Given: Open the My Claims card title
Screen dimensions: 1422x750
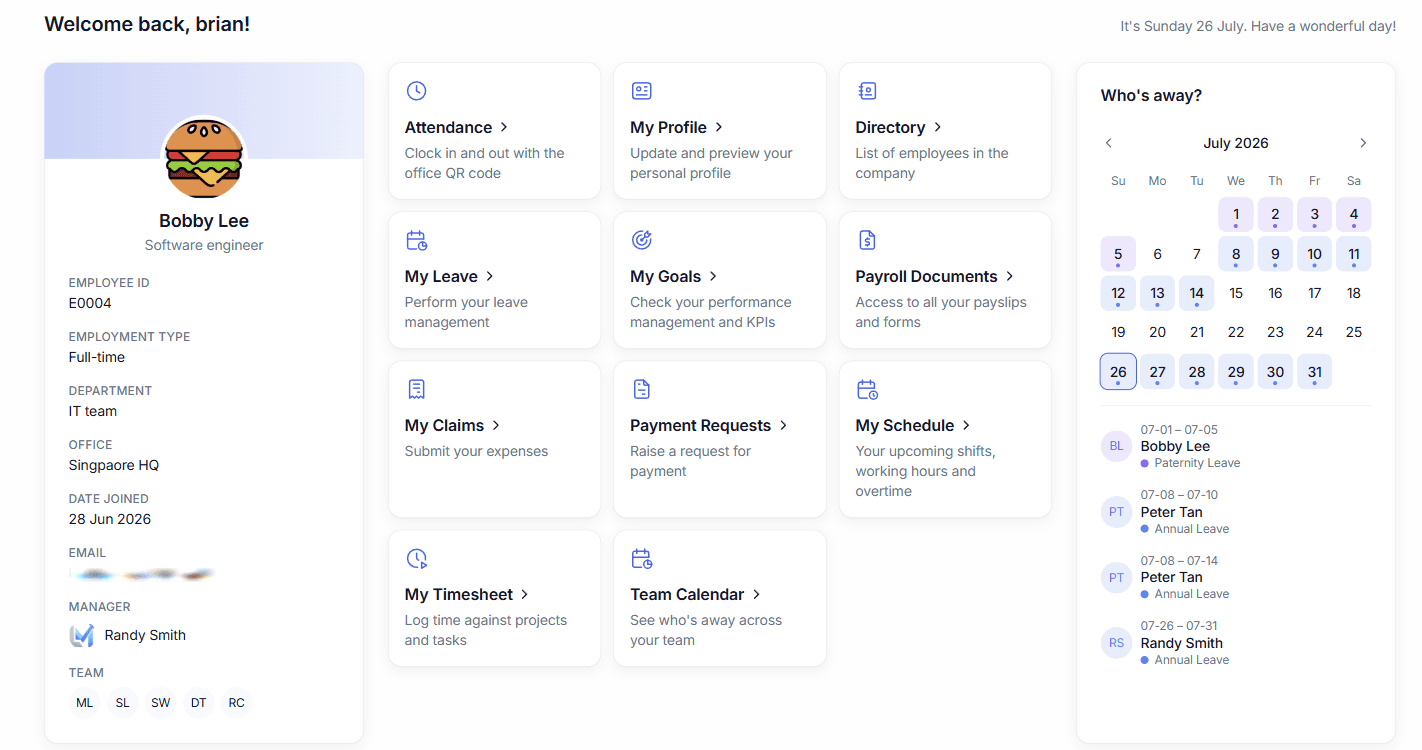Looking at the screenshot, I should (444, 425).
